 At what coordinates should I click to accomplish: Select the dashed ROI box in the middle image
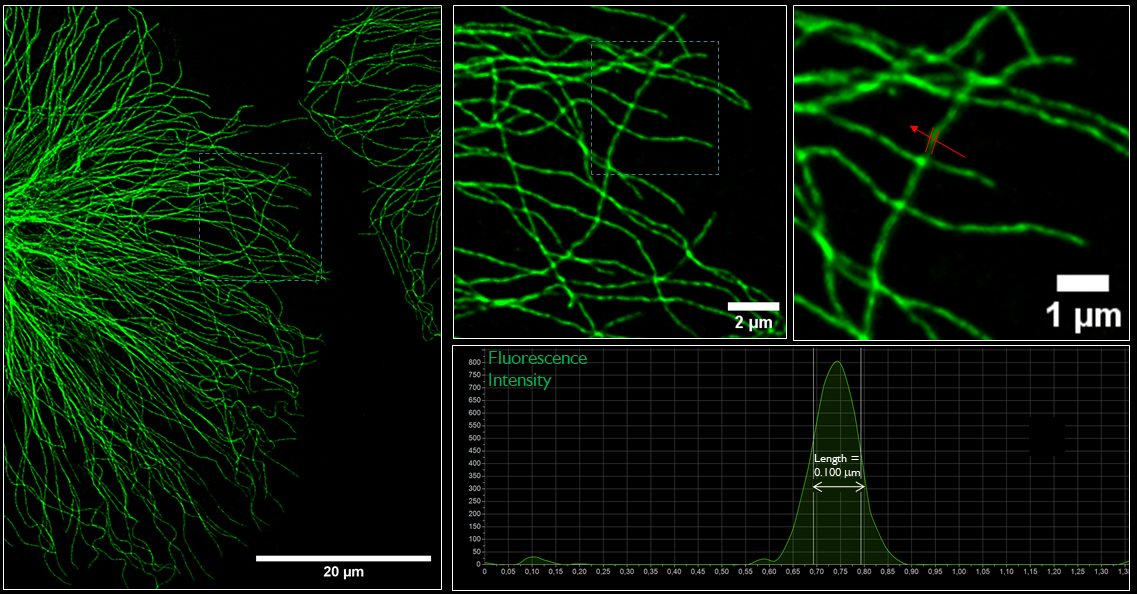654,108
